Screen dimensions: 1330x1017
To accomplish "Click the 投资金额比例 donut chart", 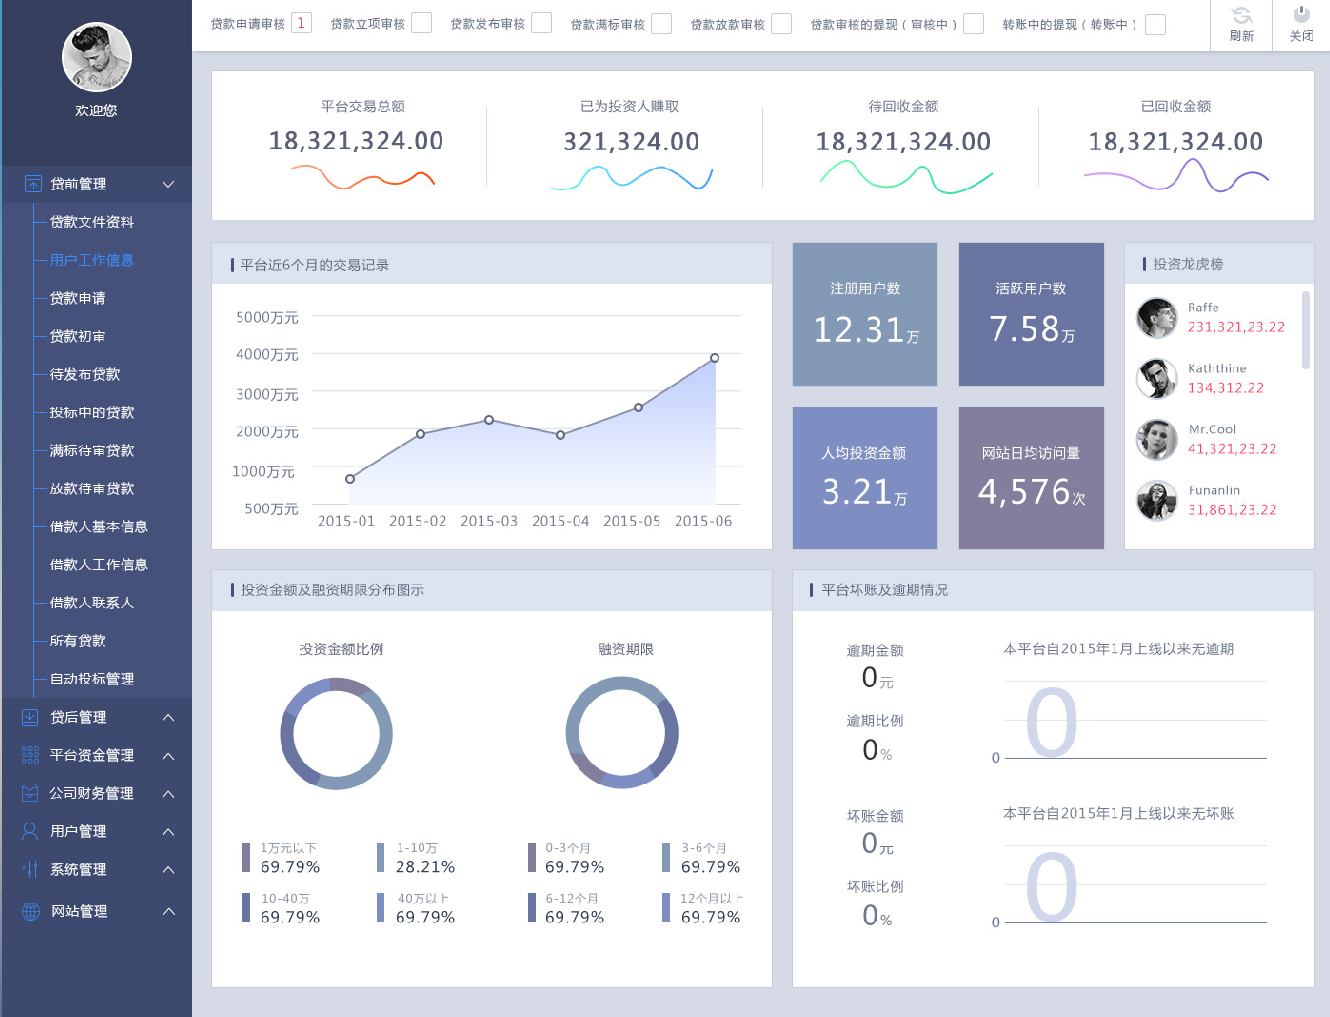I will [336, 734].
